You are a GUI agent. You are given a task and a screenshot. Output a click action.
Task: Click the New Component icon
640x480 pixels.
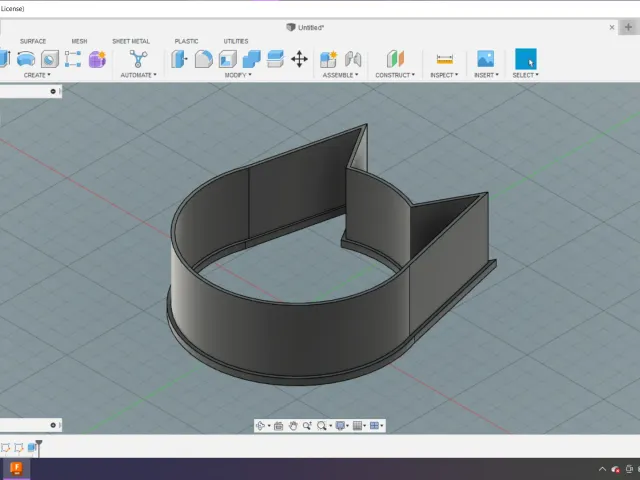point(329,59)
